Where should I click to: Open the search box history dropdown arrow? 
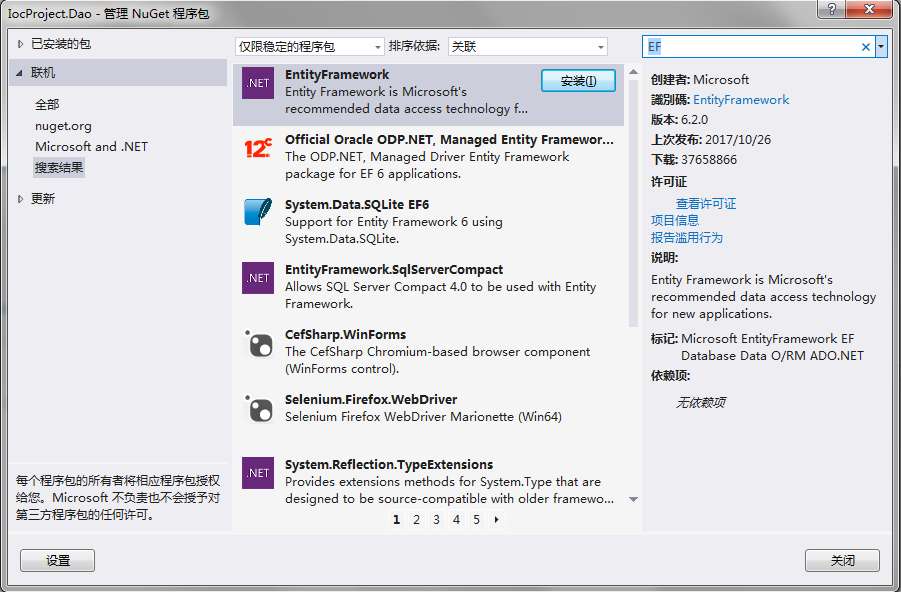pyautogui.click(x=881, y=47)
